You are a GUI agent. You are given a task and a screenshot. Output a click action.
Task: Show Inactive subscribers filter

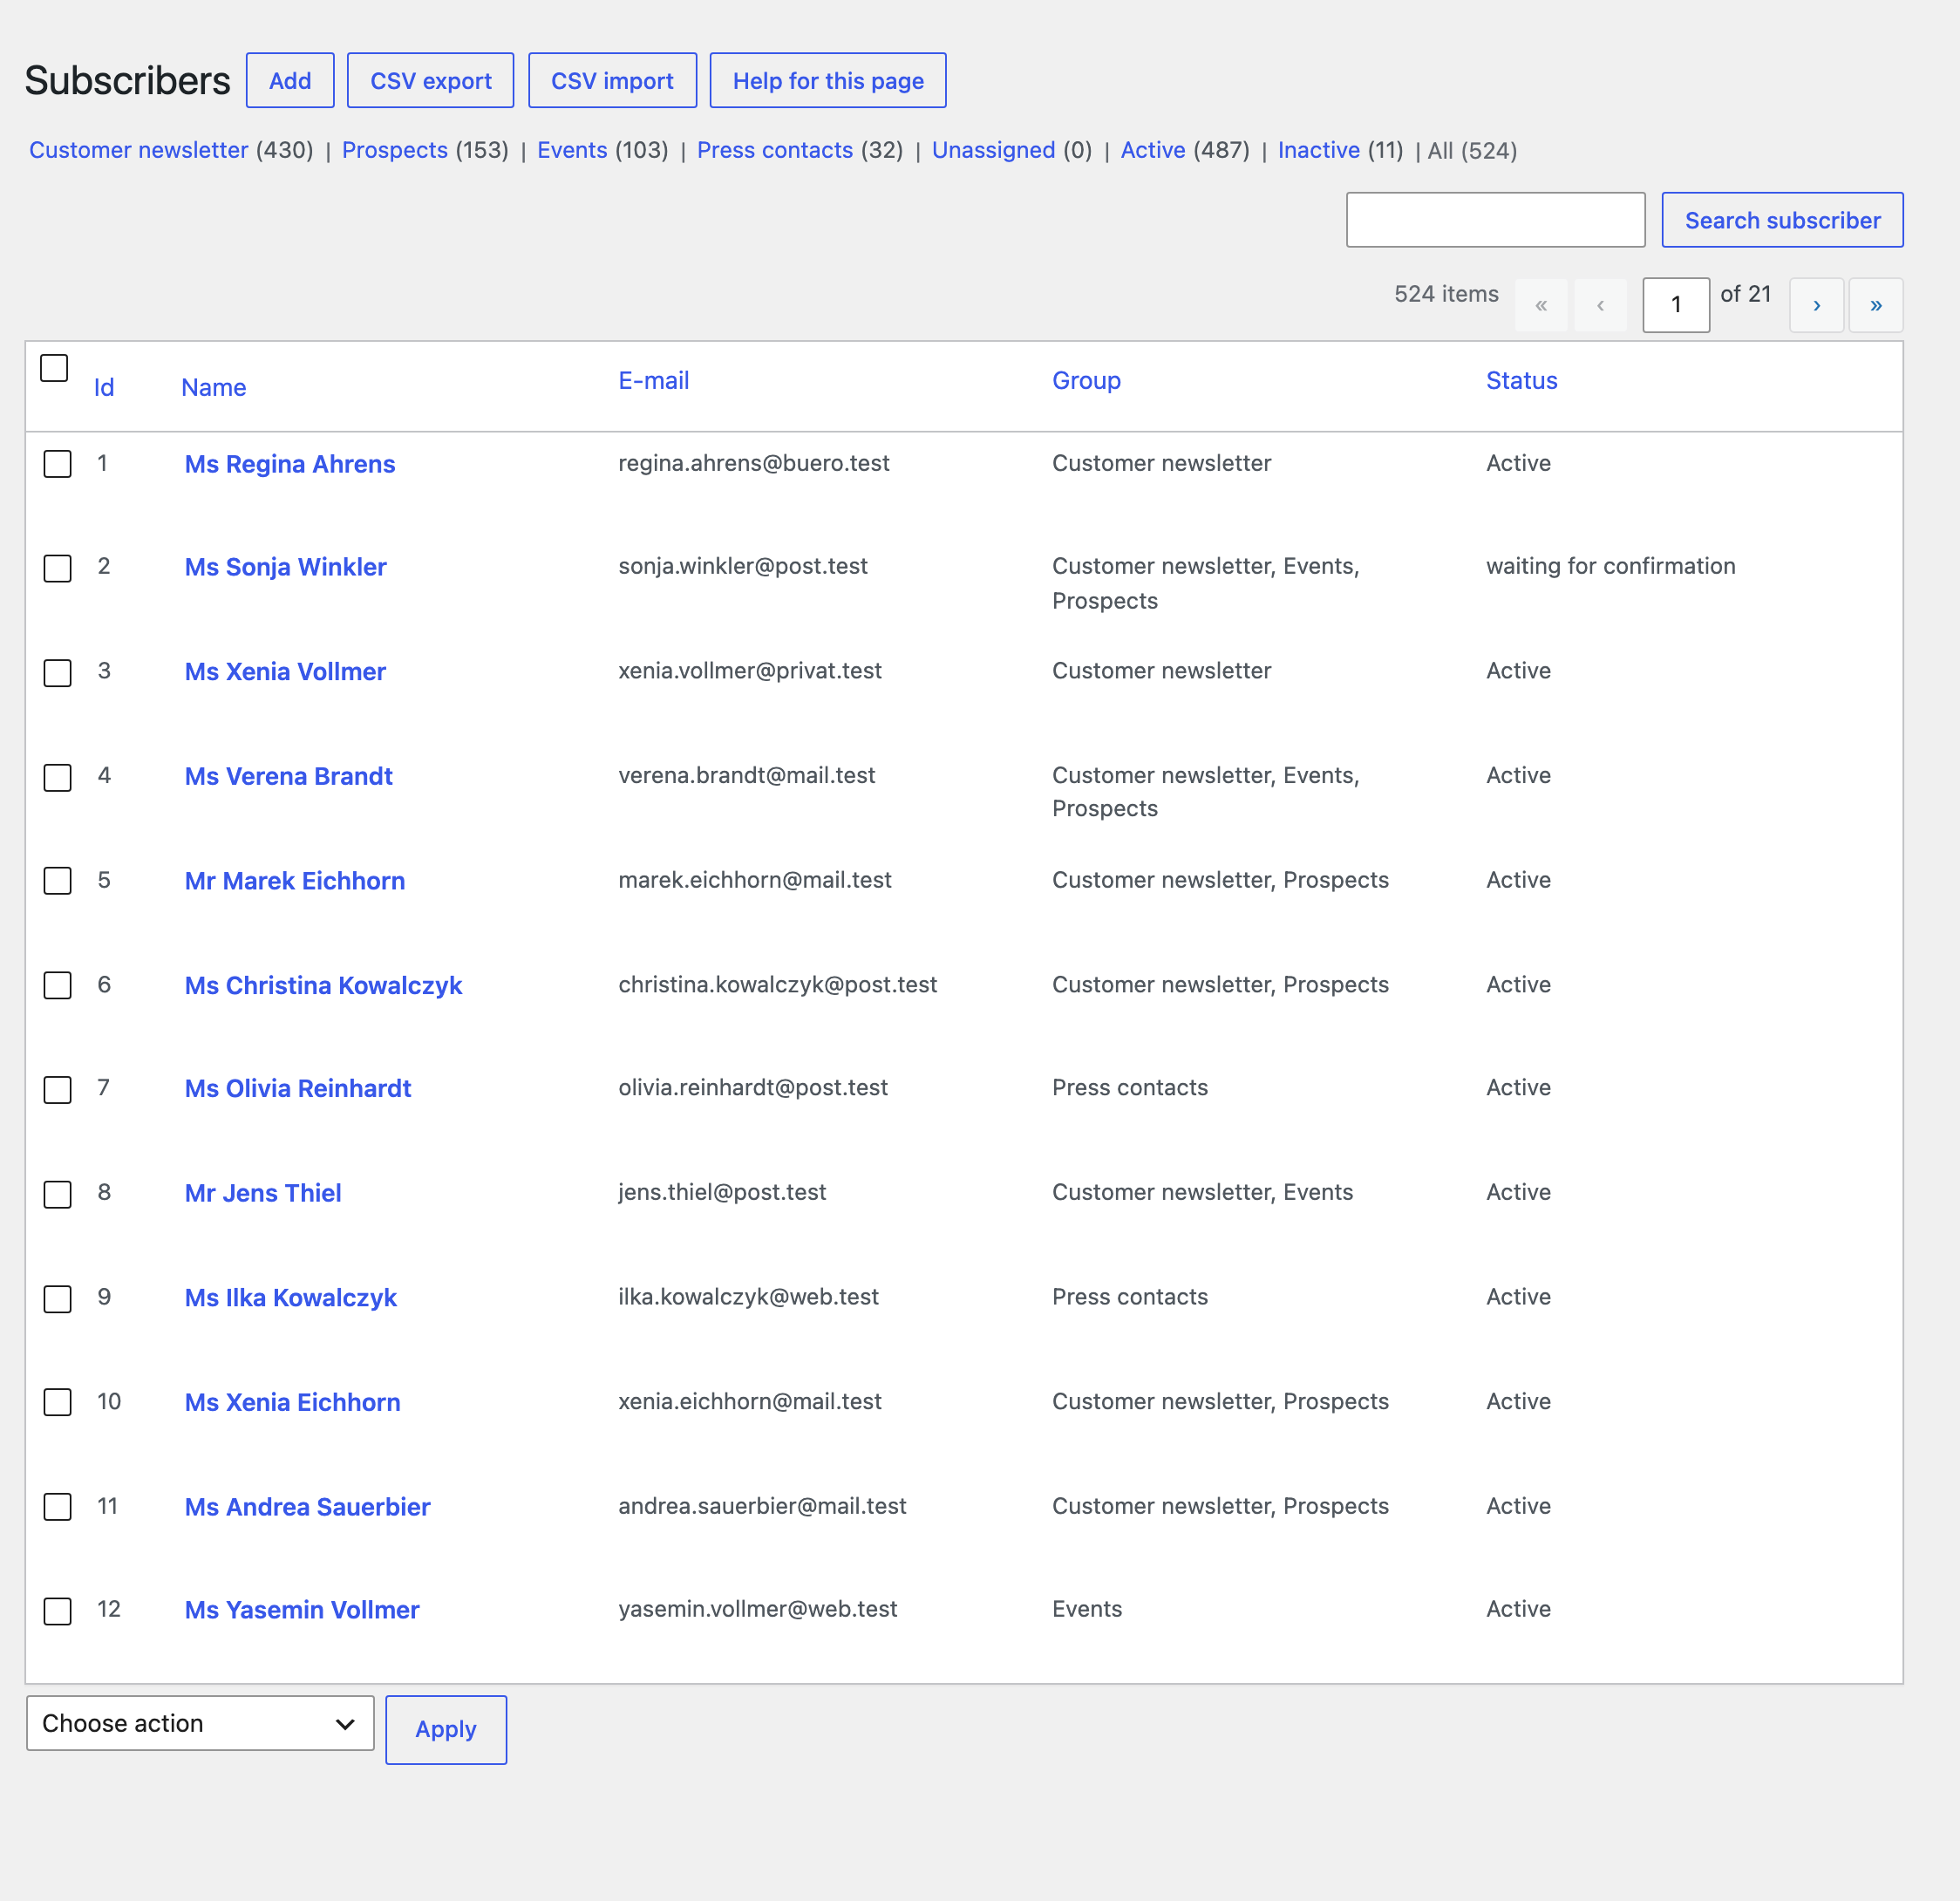pyautogui.click(x=1319, y=150)
